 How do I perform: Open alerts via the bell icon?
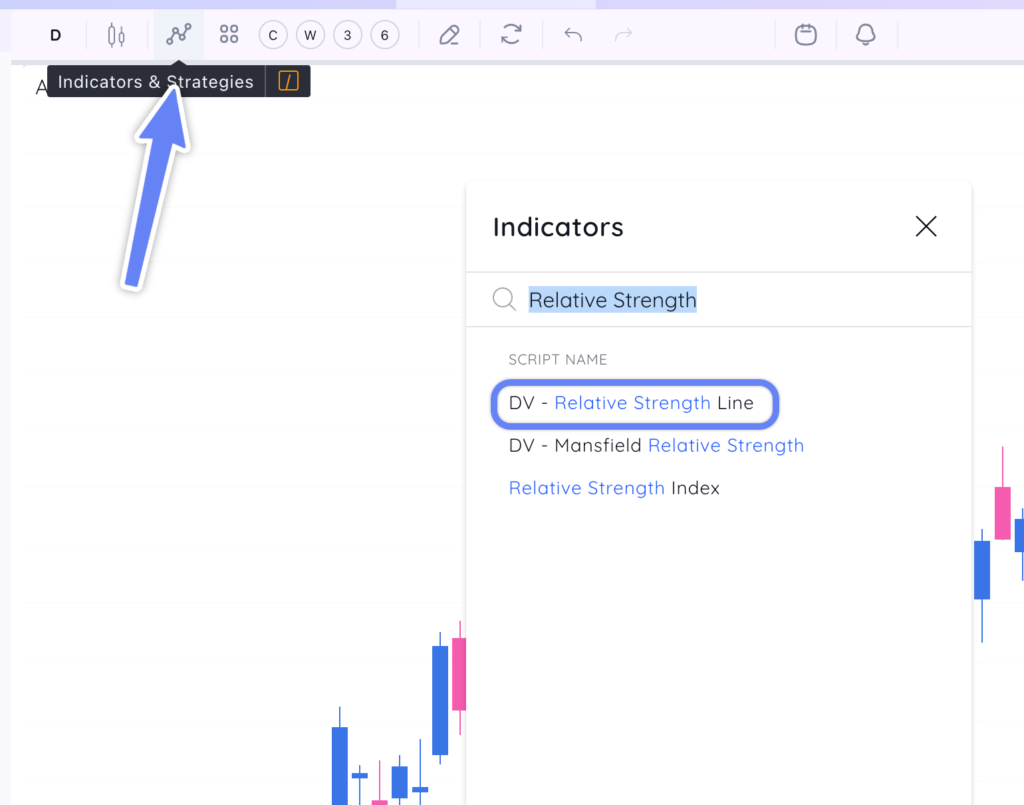(x=866, y=34)
